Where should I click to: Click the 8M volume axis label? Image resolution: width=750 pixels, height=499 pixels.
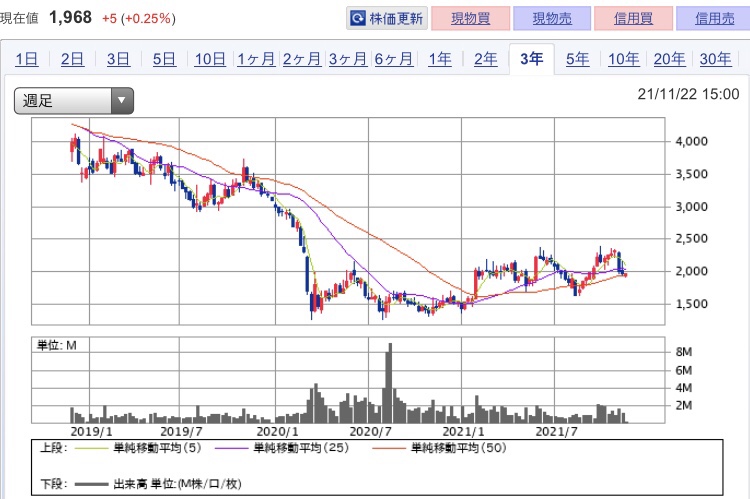(684, 352)
